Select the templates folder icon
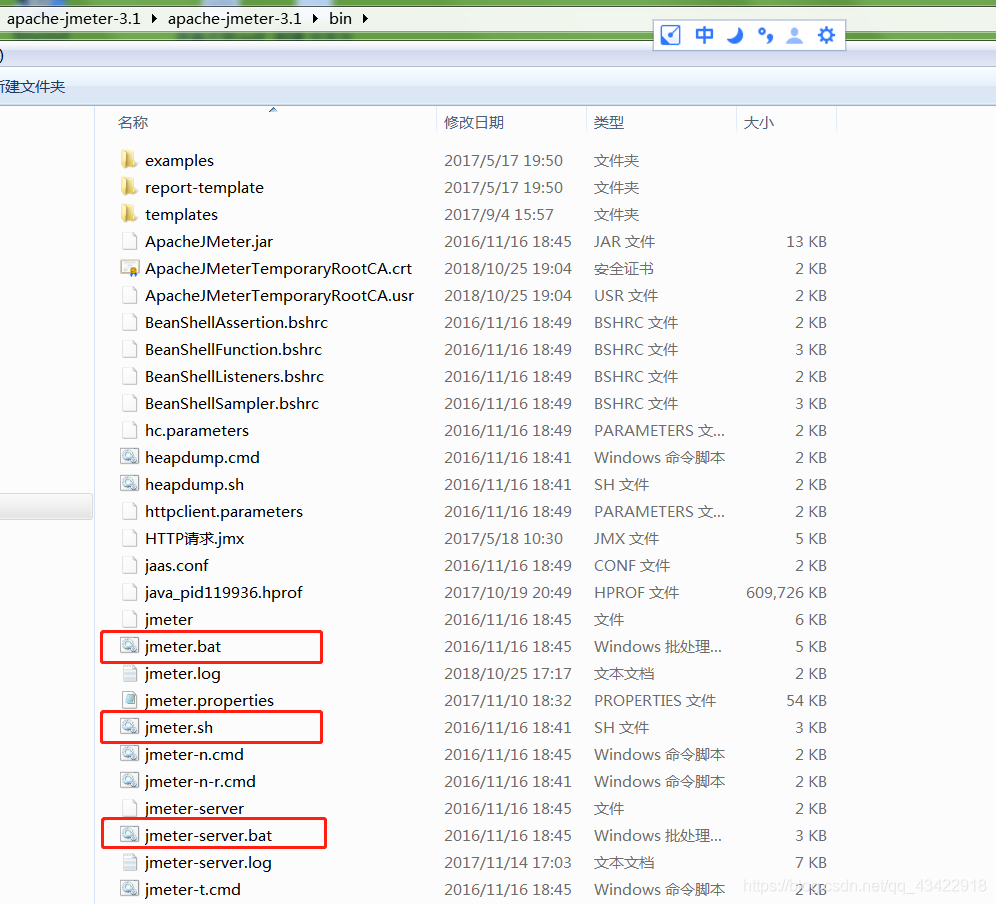The width and height of the screenshot is (996, 904). click(x=129, y=213)
